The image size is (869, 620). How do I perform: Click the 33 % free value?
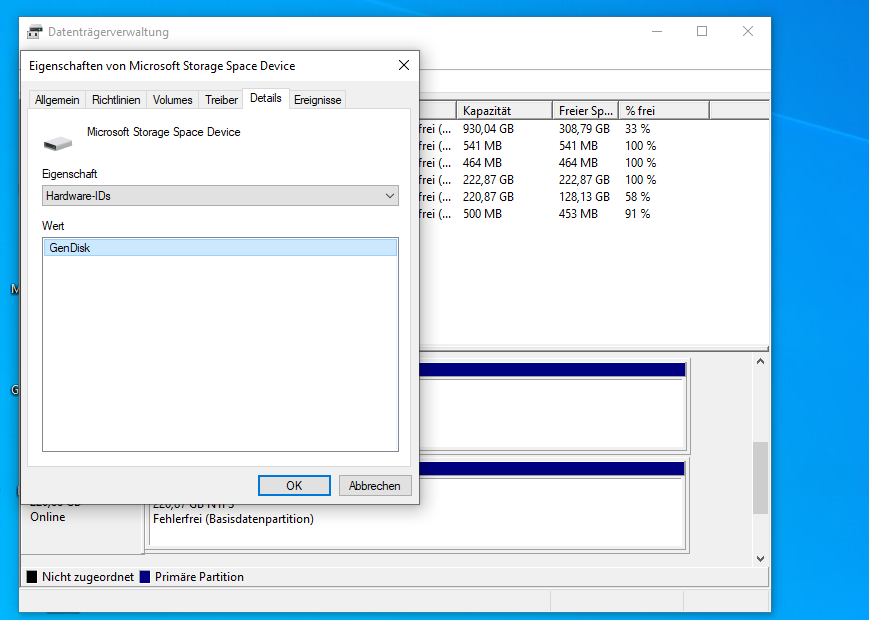pos(637,129)
